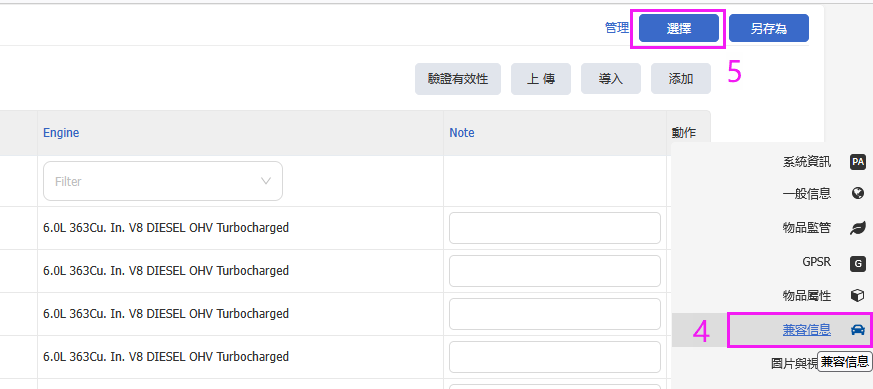This screenshot has height=389, width=873.
Task: Click the 添加 button
Action: pyautogui.click(x=680, y=78)
